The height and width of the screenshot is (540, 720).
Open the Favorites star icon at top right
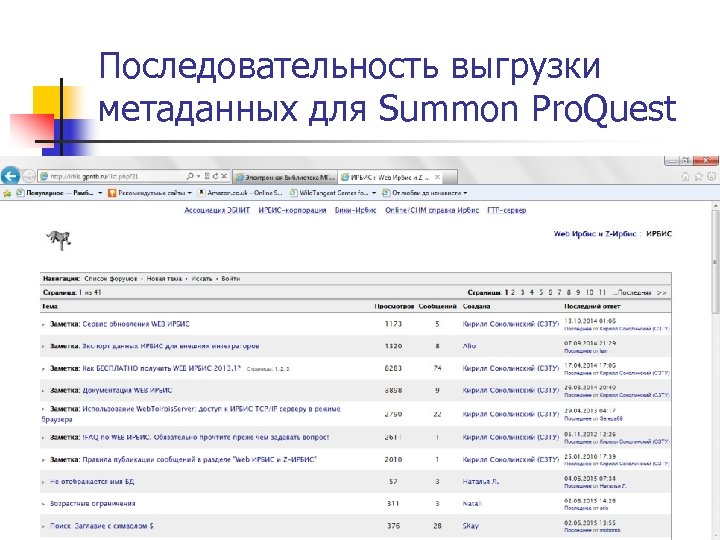pos(698,176)
